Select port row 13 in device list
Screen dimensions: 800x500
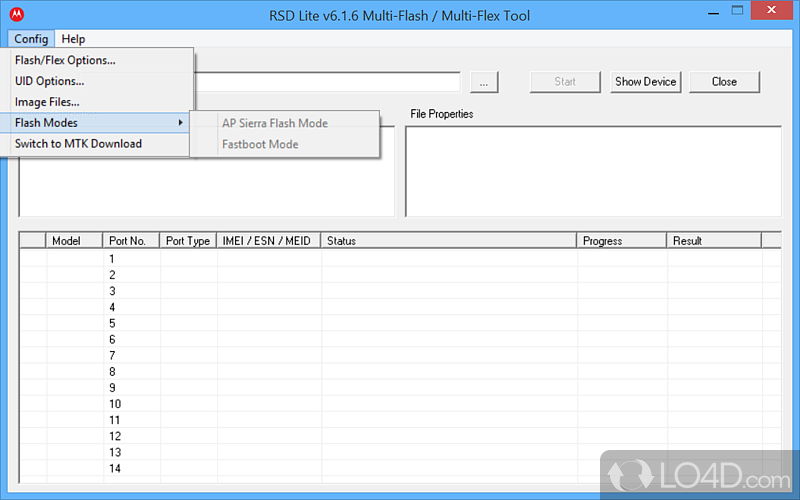[x=400, y=452]
